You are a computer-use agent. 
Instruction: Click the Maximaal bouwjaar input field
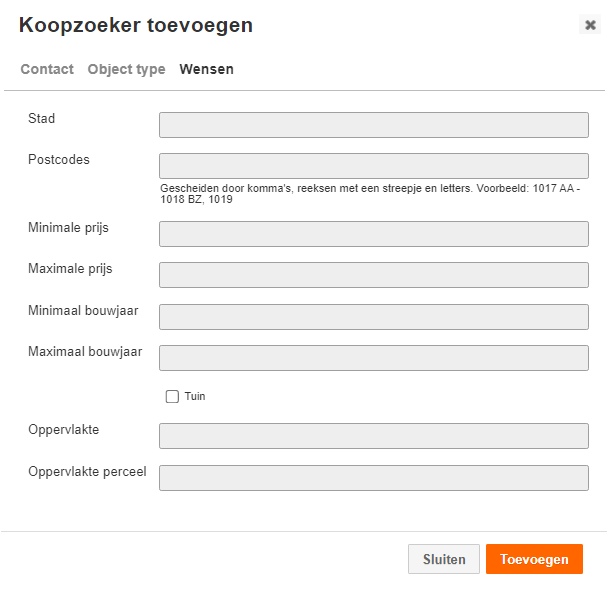374,358
